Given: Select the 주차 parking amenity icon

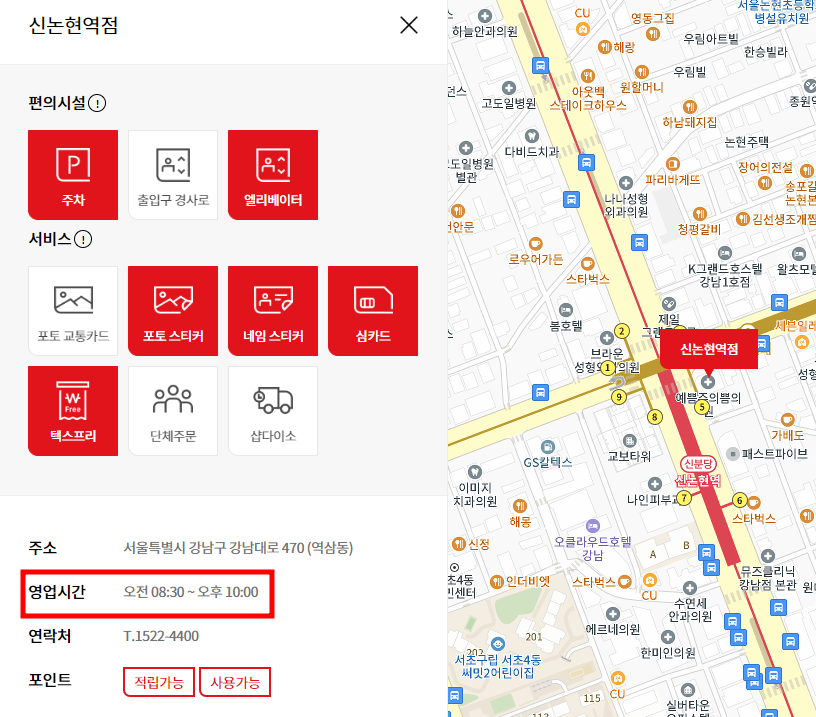Looking at the screenshot, I should point(72,174).
